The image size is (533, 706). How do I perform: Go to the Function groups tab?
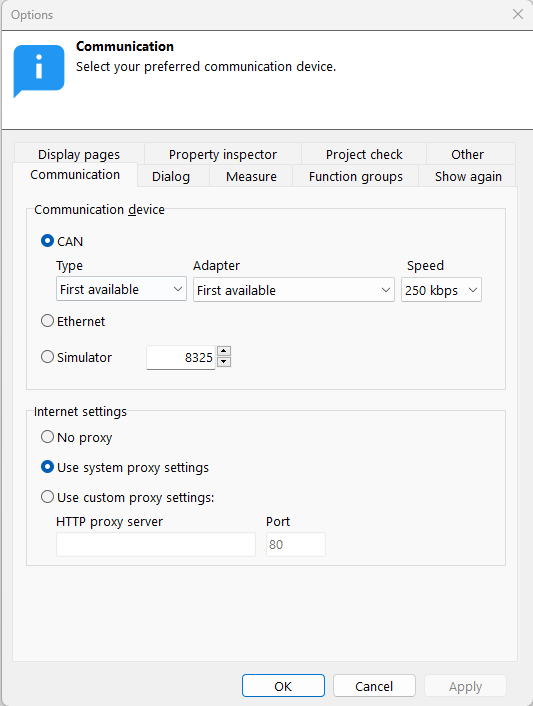tap(356, 176)
